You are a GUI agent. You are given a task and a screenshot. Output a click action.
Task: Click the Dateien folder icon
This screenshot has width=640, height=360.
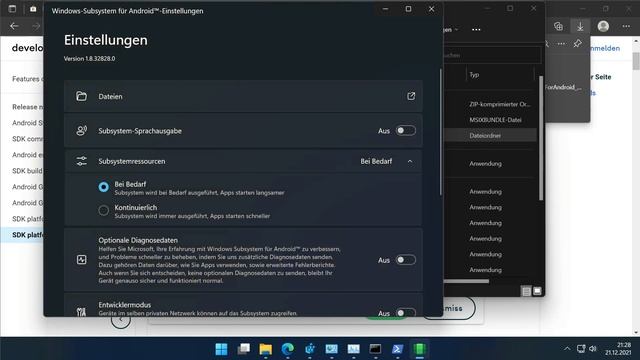click(x=81, y=96)
